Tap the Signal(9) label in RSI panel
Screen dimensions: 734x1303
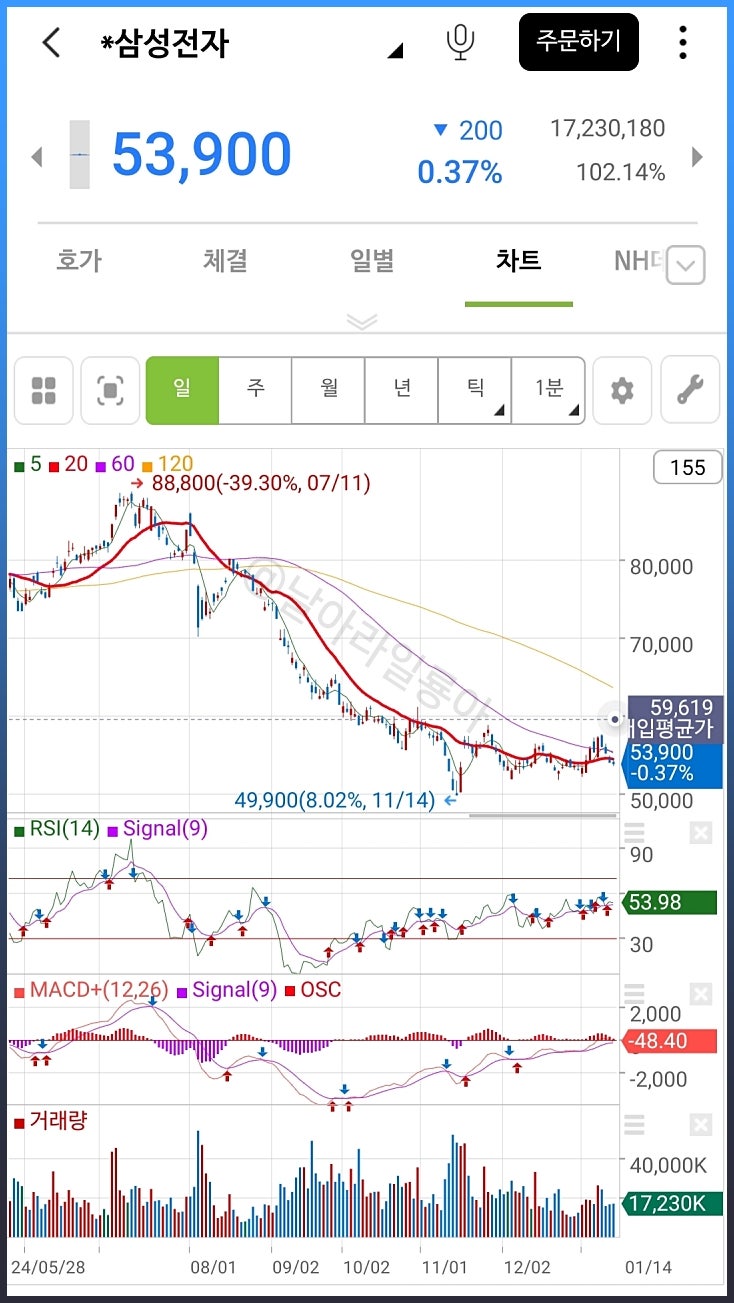pos(157,829)
